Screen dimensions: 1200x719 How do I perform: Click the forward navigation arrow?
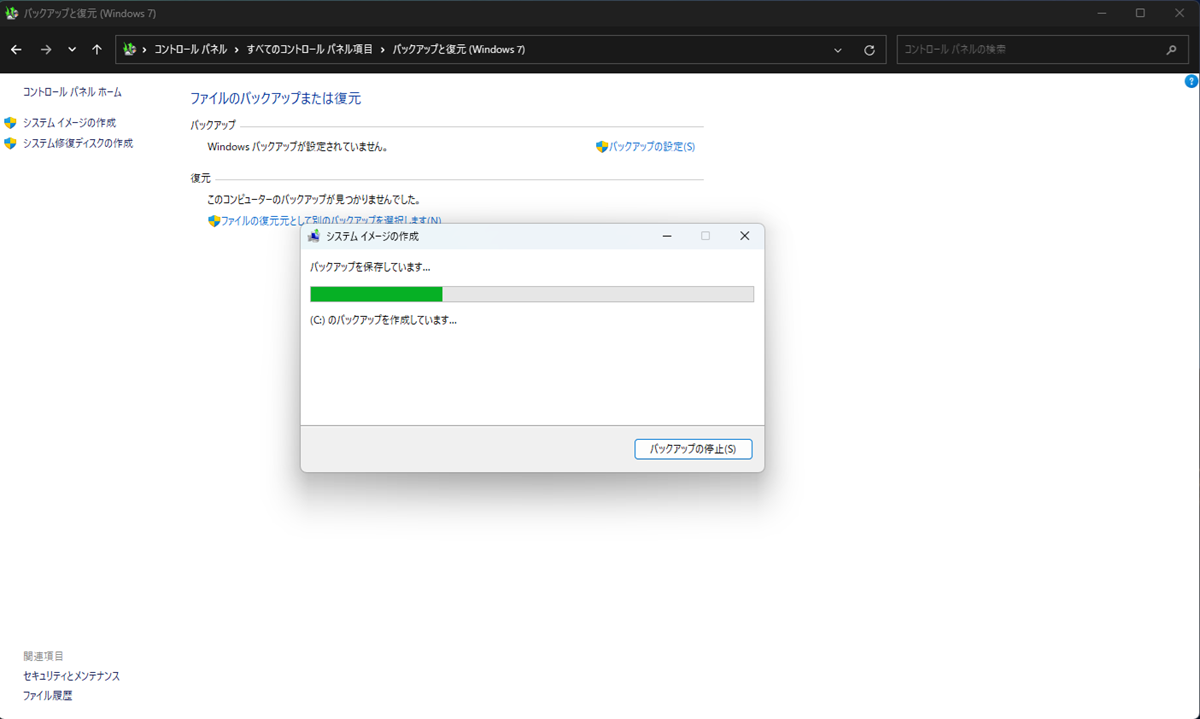click(46, 50)
